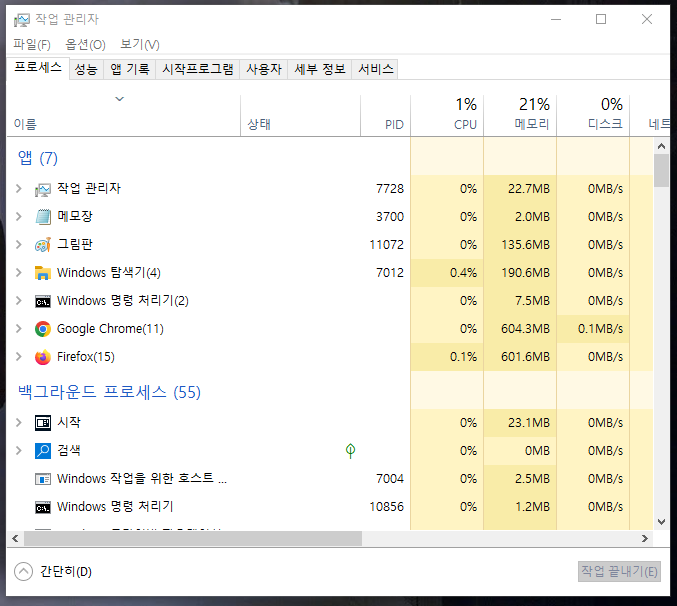677x606 pixels.
Task: Click the vertical scrollbar down arrow
Action: [661, 522]
